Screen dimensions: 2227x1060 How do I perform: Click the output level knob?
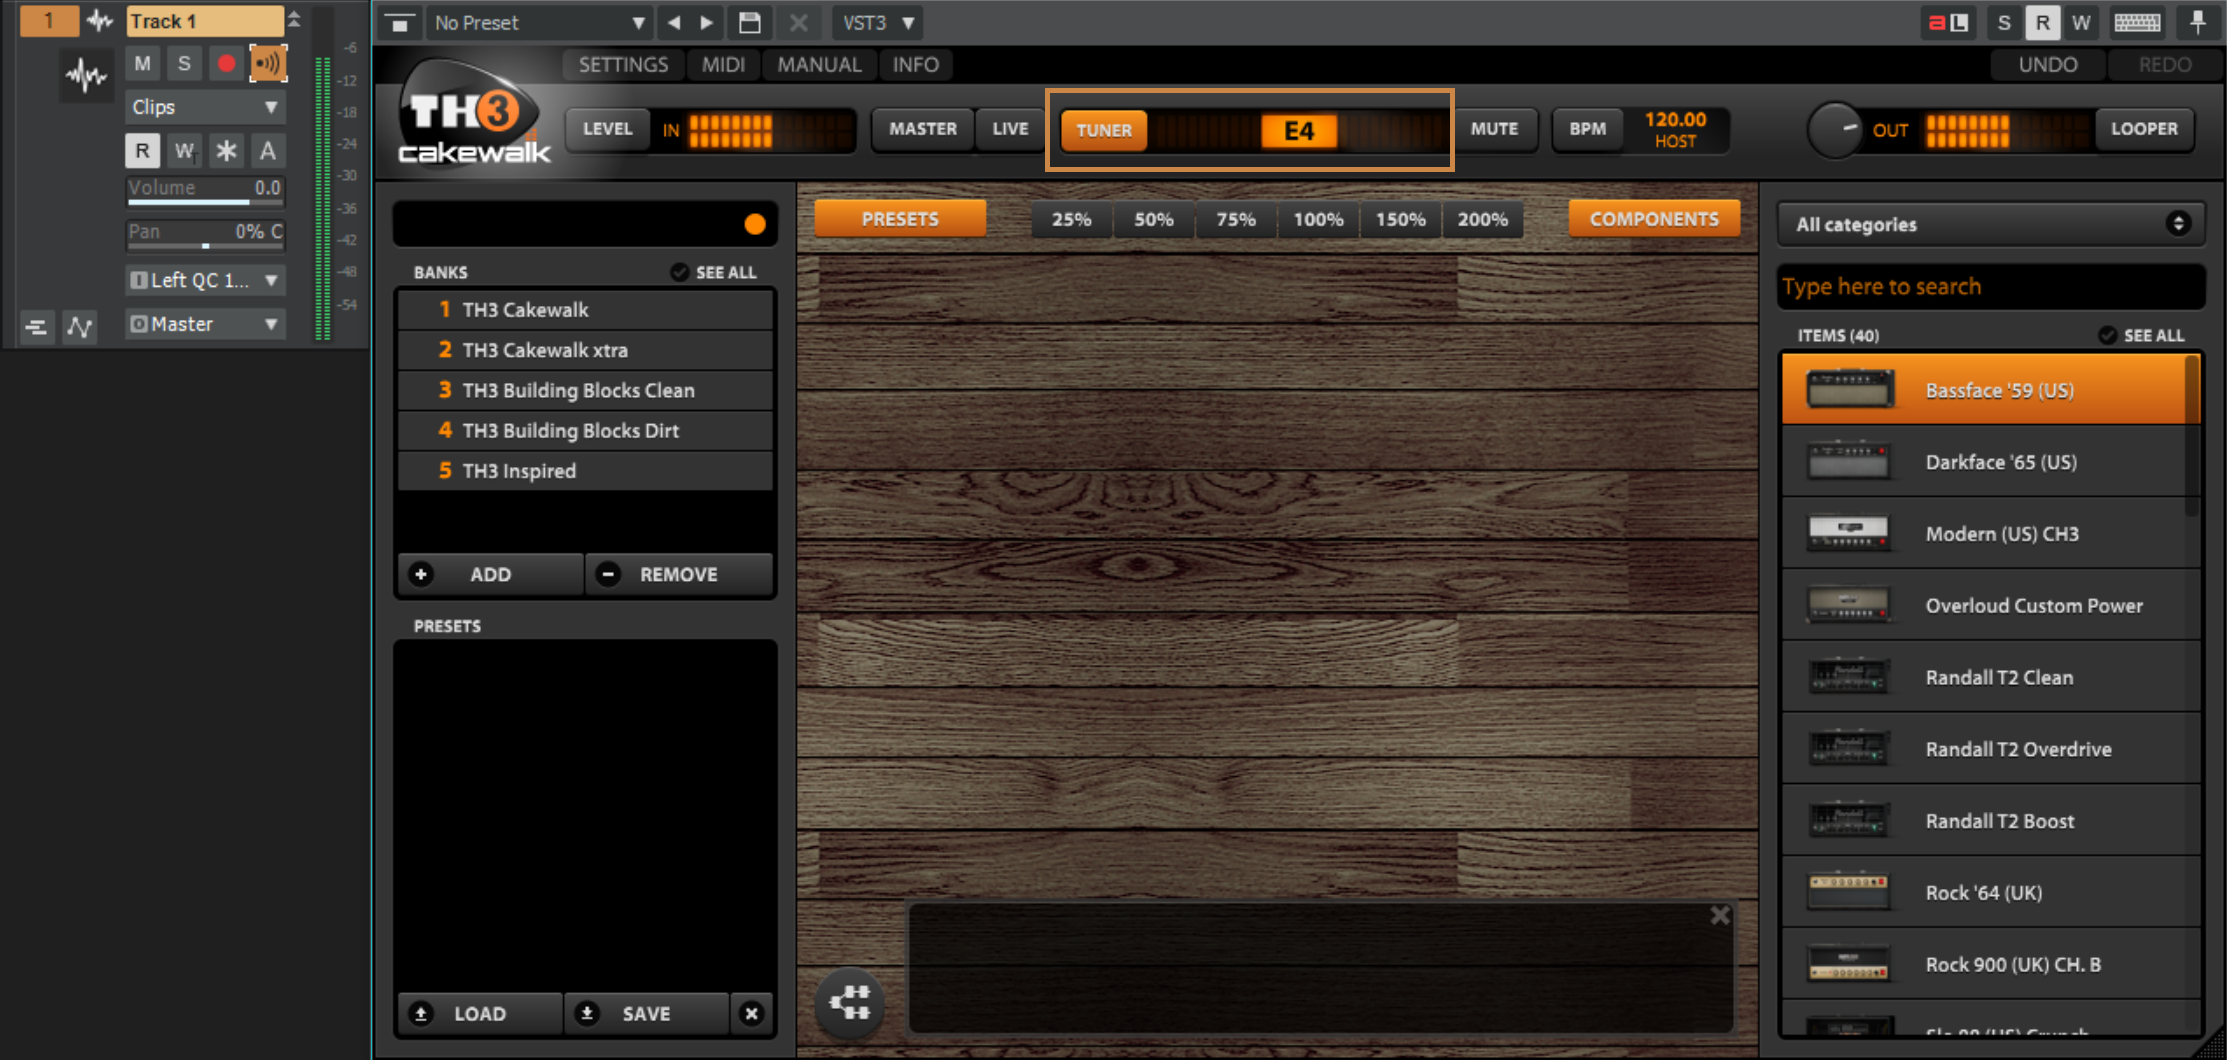[1835, 130]
